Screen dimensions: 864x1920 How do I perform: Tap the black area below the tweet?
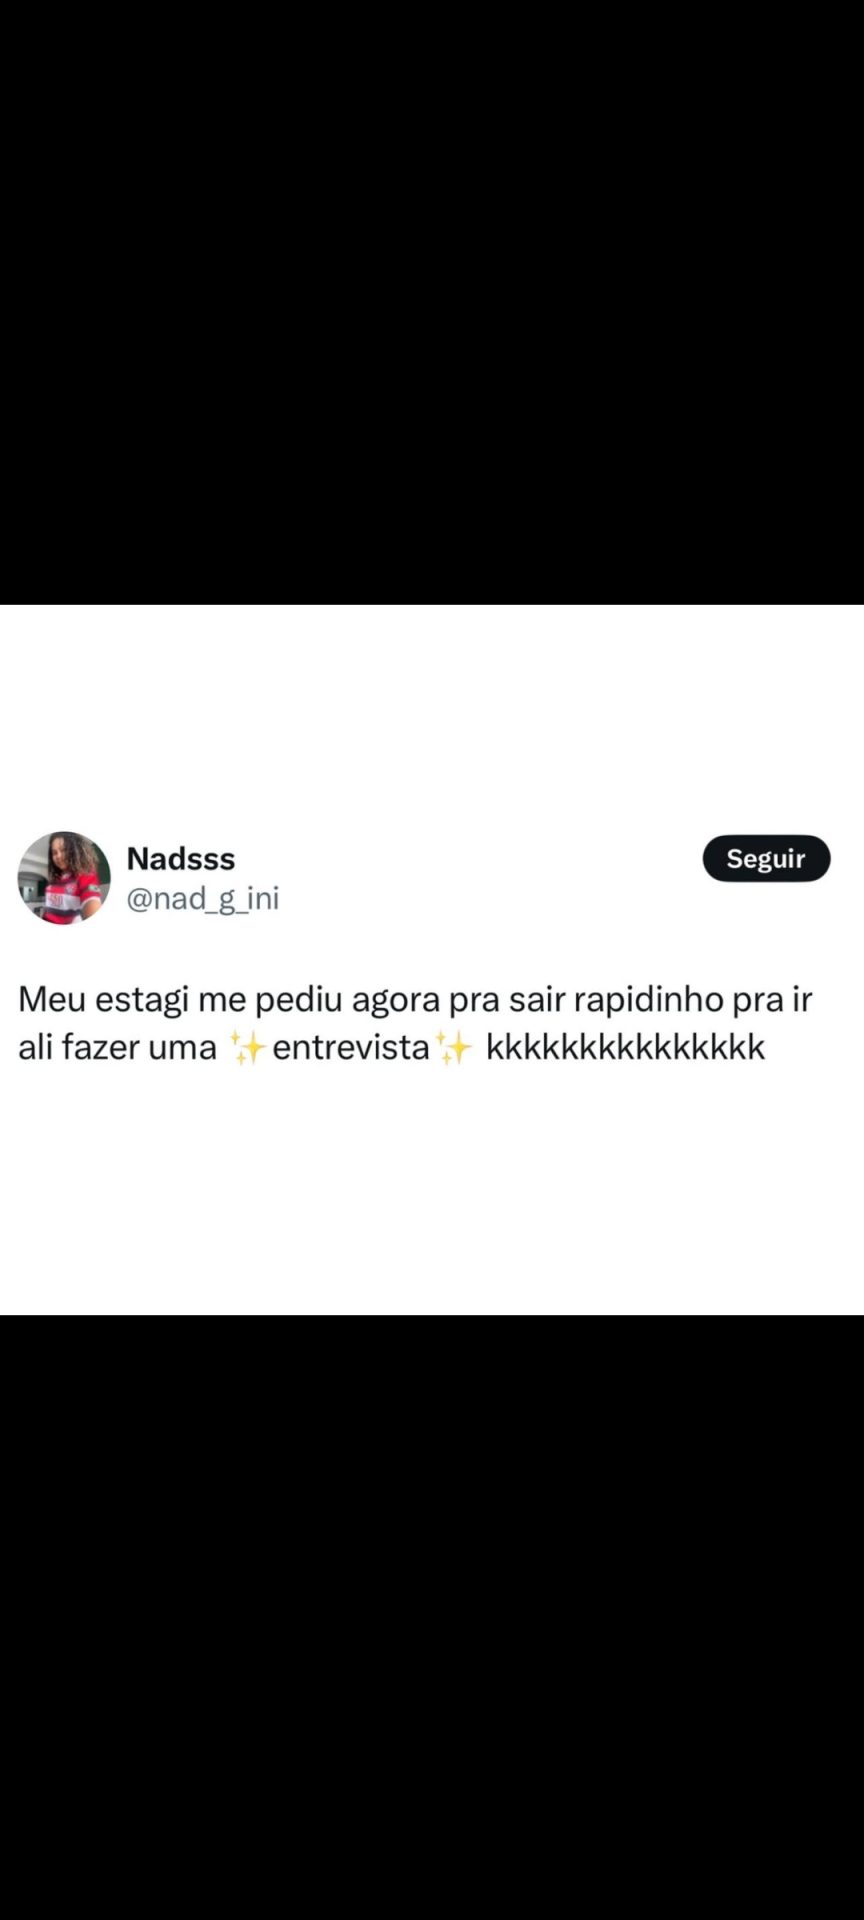click(x=432, y=1617)
